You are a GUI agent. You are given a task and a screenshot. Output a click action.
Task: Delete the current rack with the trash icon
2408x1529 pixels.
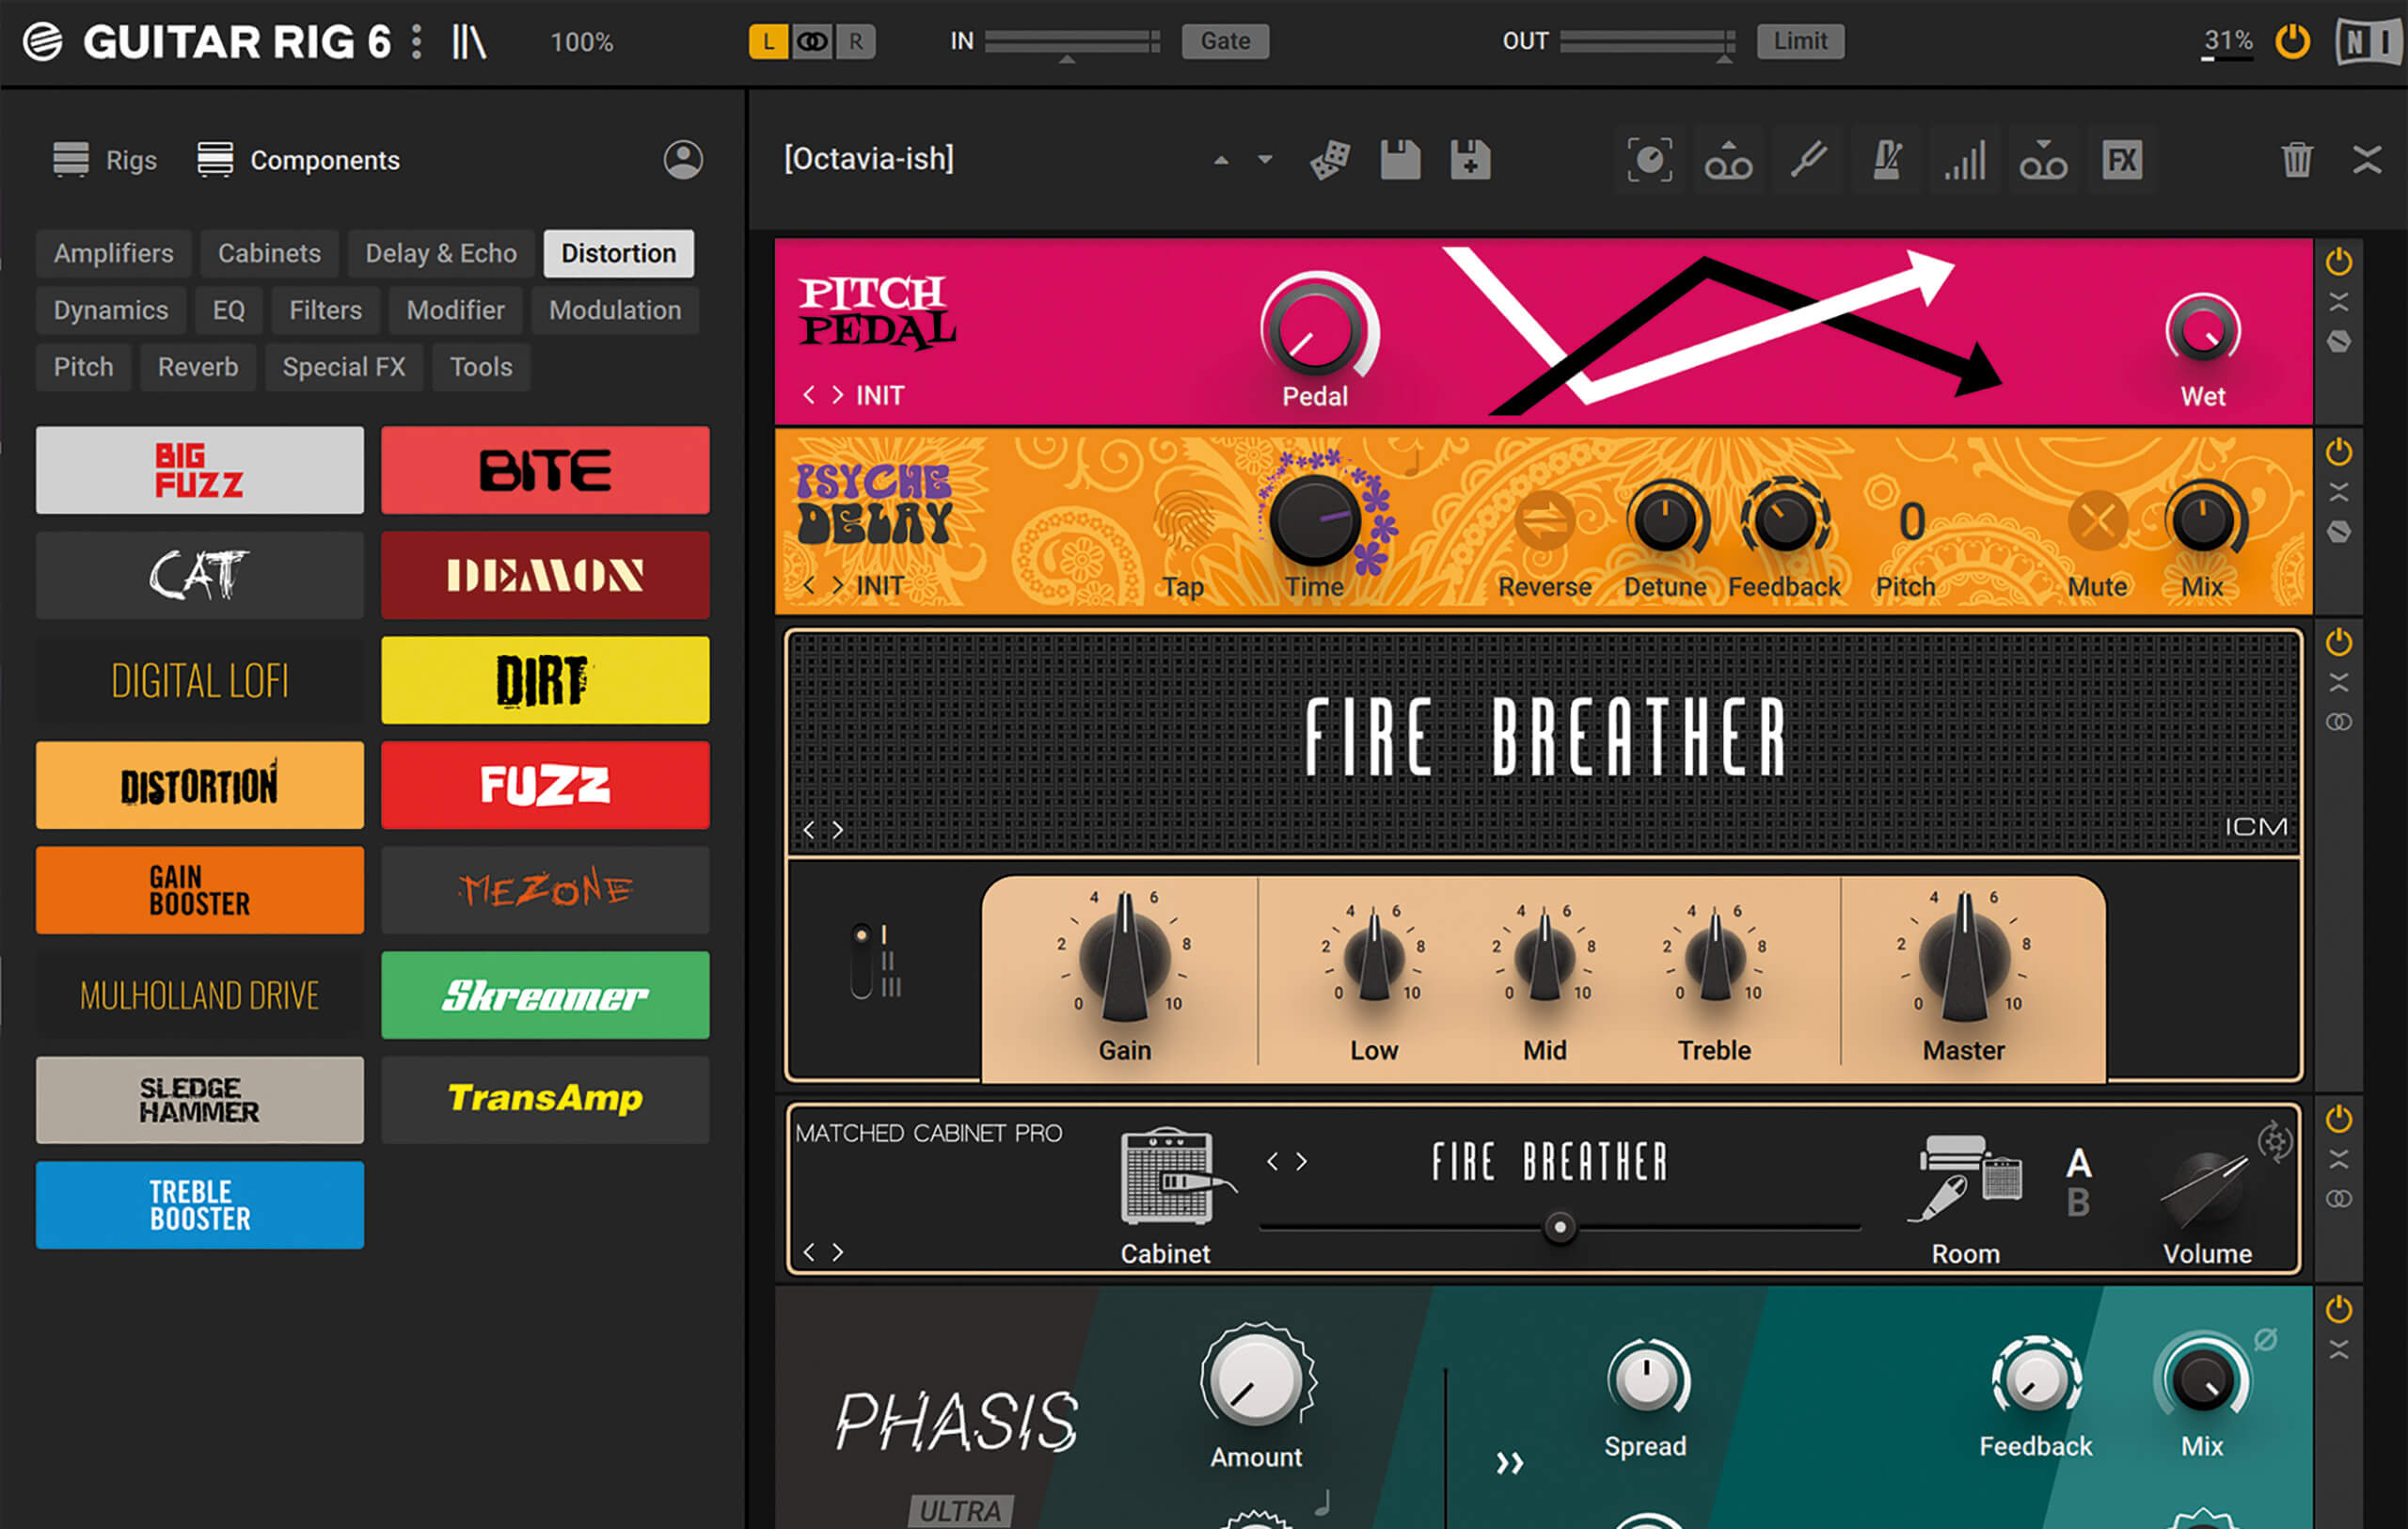pyautogui.click(x=2297, y=160)
